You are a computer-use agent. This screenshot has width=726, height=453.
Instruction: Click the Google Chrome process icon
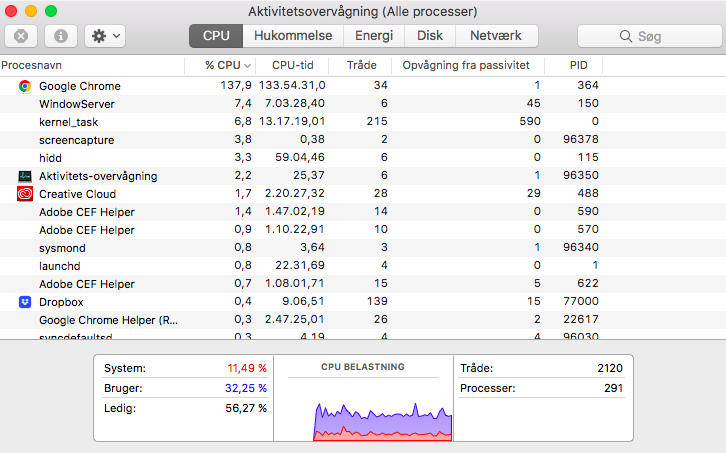tap(25, 86)
